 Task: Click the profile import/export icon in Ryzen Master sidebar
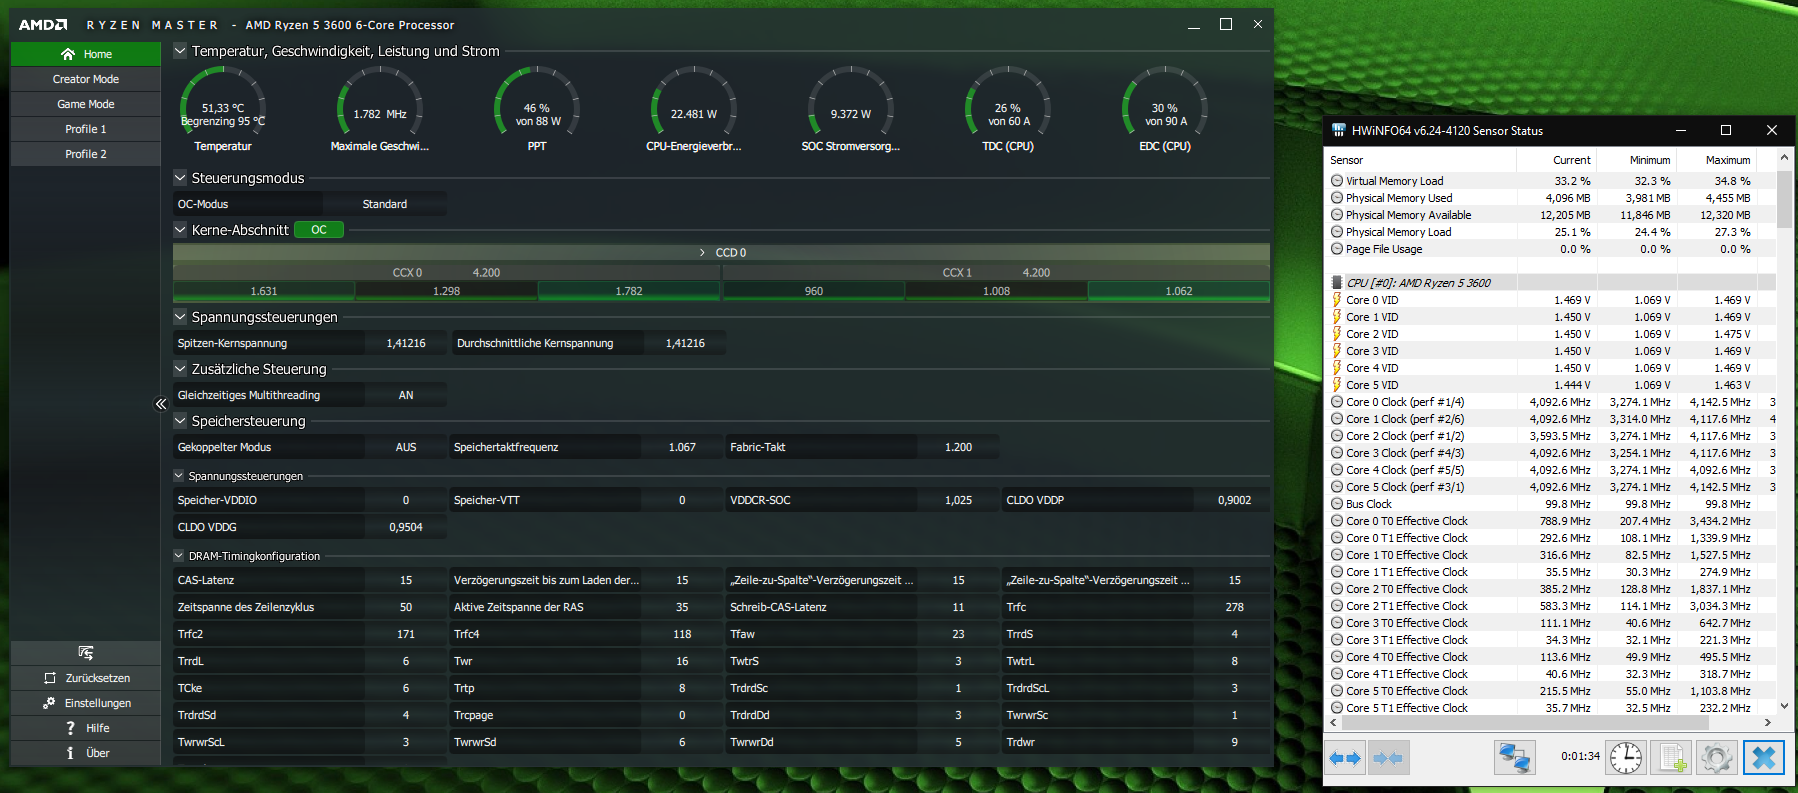[x=86, y=653]
